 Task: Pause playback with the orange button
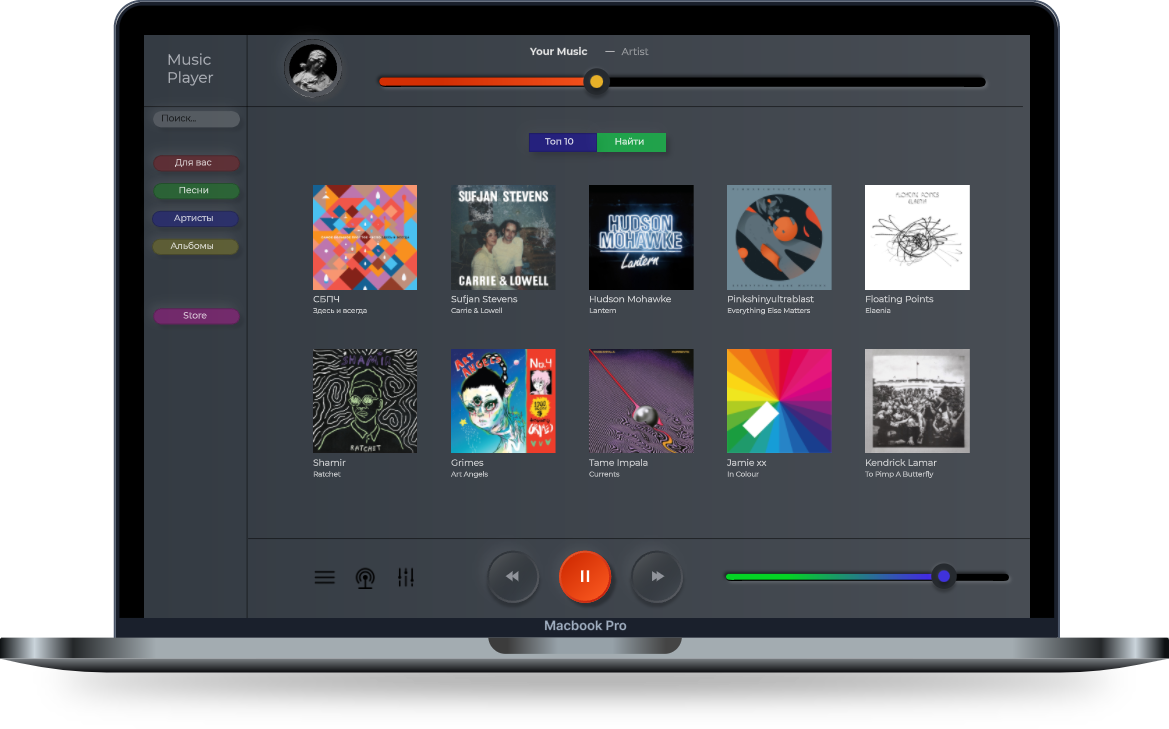(585, 576)
